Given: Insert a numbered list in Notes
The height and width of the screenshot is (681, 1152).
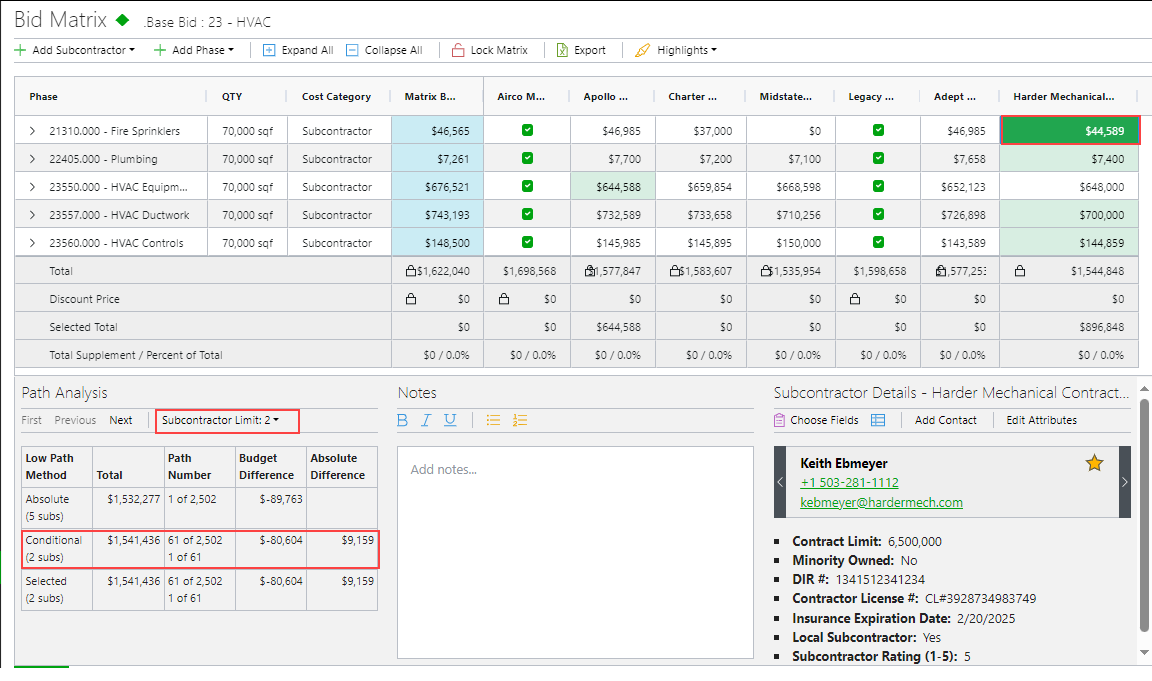Looking at the screenshot, I should (520, 420).
